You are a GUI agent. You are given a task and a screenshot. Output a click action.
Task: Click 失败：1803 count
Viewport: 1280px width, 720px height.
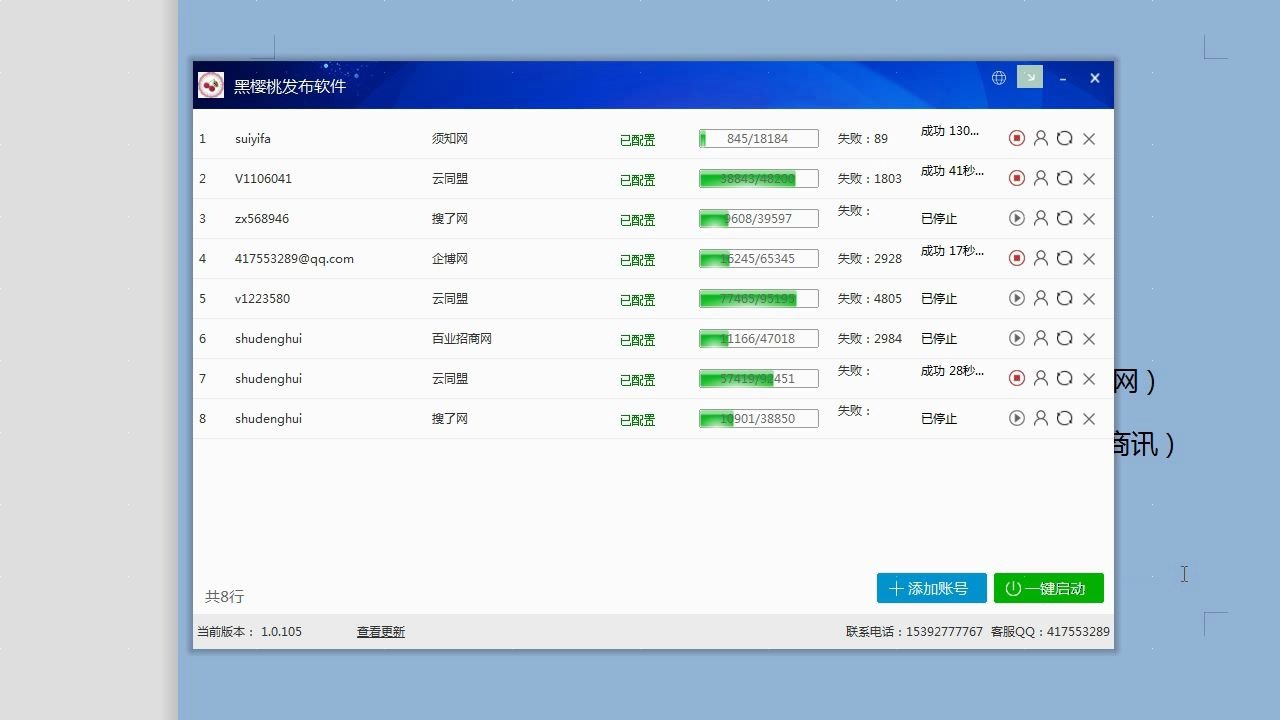(x=870, y=179)
